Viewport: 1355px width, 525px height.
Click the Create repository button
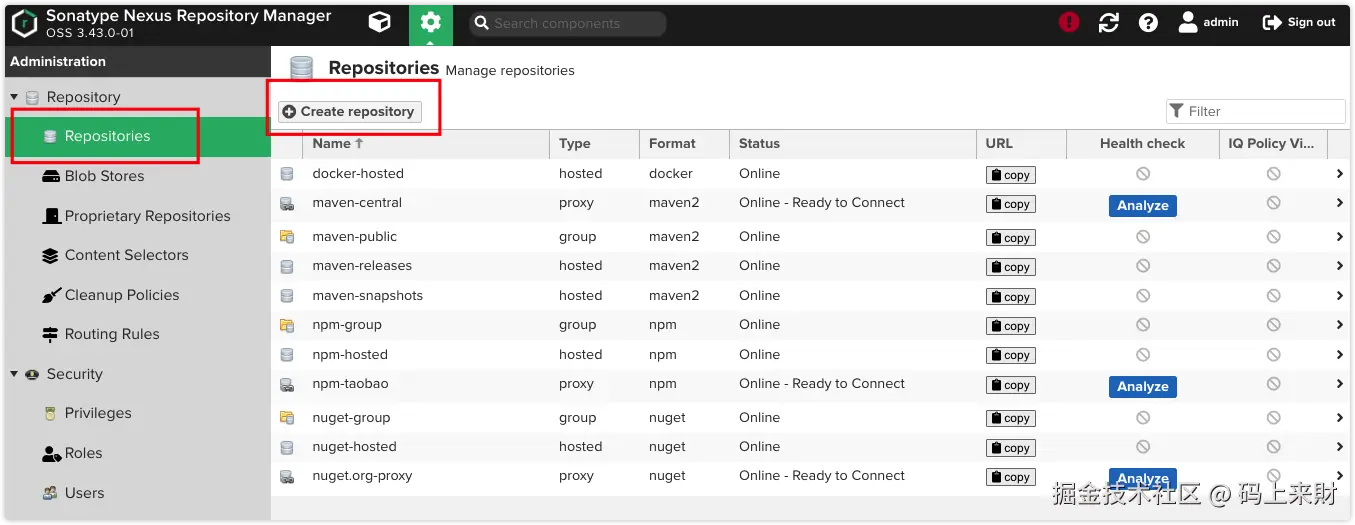[349, 111]
